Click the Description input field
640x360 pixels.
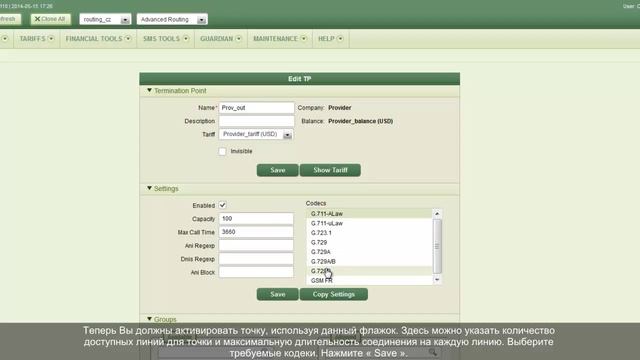coord(256,121)
